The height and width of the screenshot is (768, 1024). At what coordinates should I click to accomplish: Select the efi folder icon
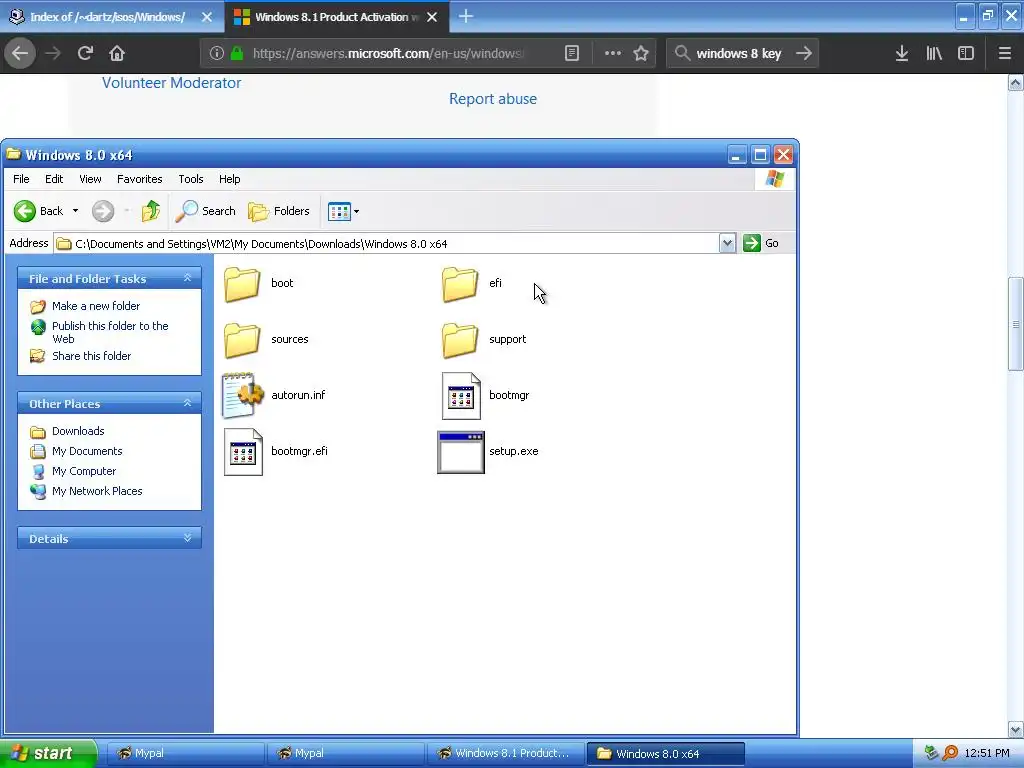[x=460, y=284]
